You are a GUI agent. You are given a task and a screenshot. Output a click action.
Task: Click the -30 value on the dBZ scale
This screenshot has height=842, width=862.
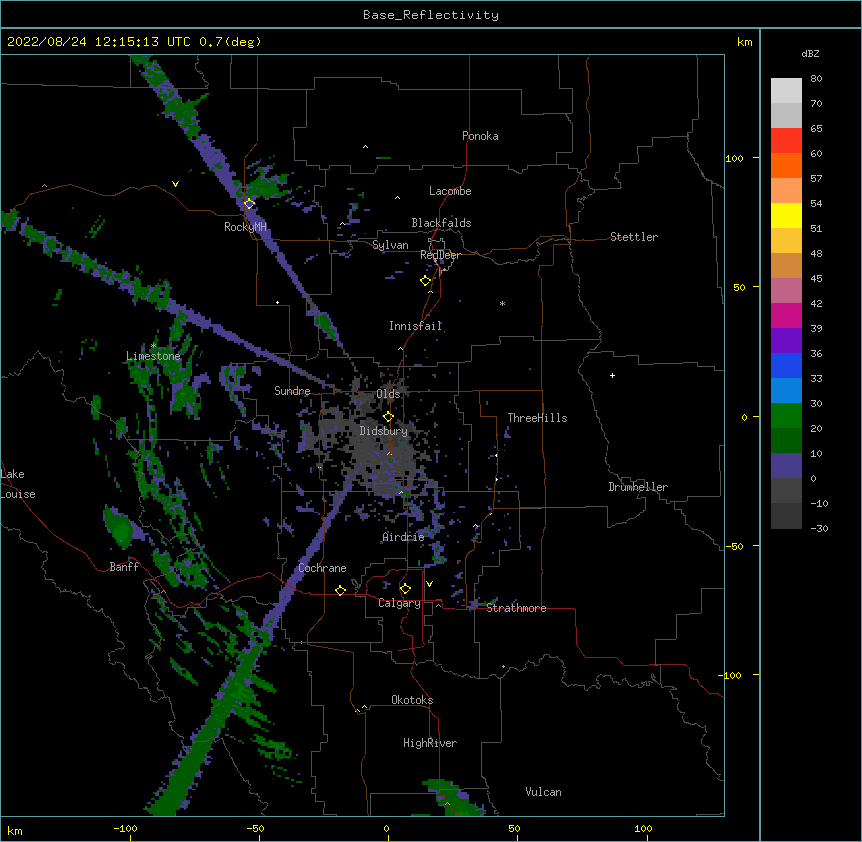click(x=819, y=529)
